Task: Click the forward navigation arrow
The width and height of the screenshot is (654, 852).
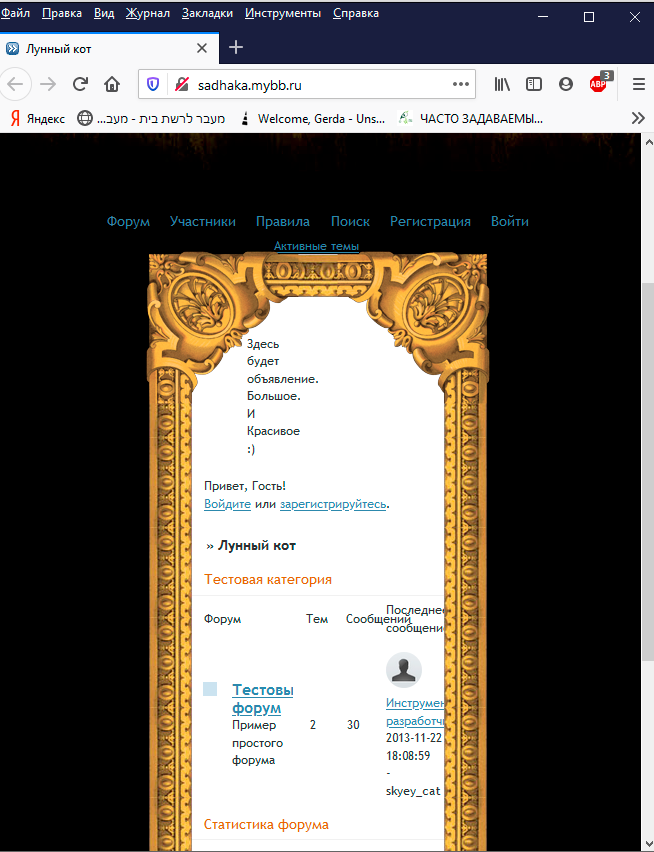Action: coord(48,84)
